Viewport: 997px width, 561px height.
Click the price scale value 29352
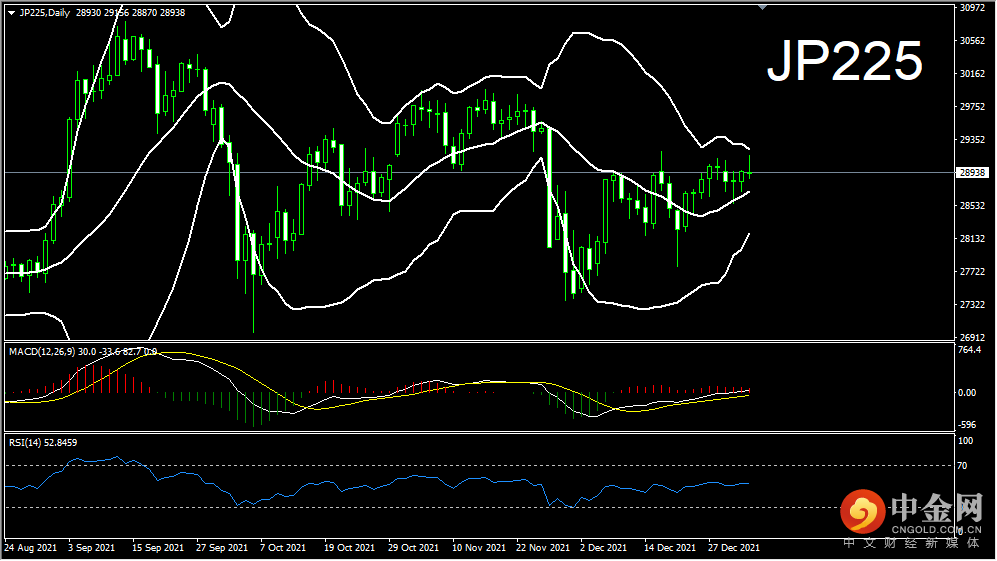pos(972,139)
